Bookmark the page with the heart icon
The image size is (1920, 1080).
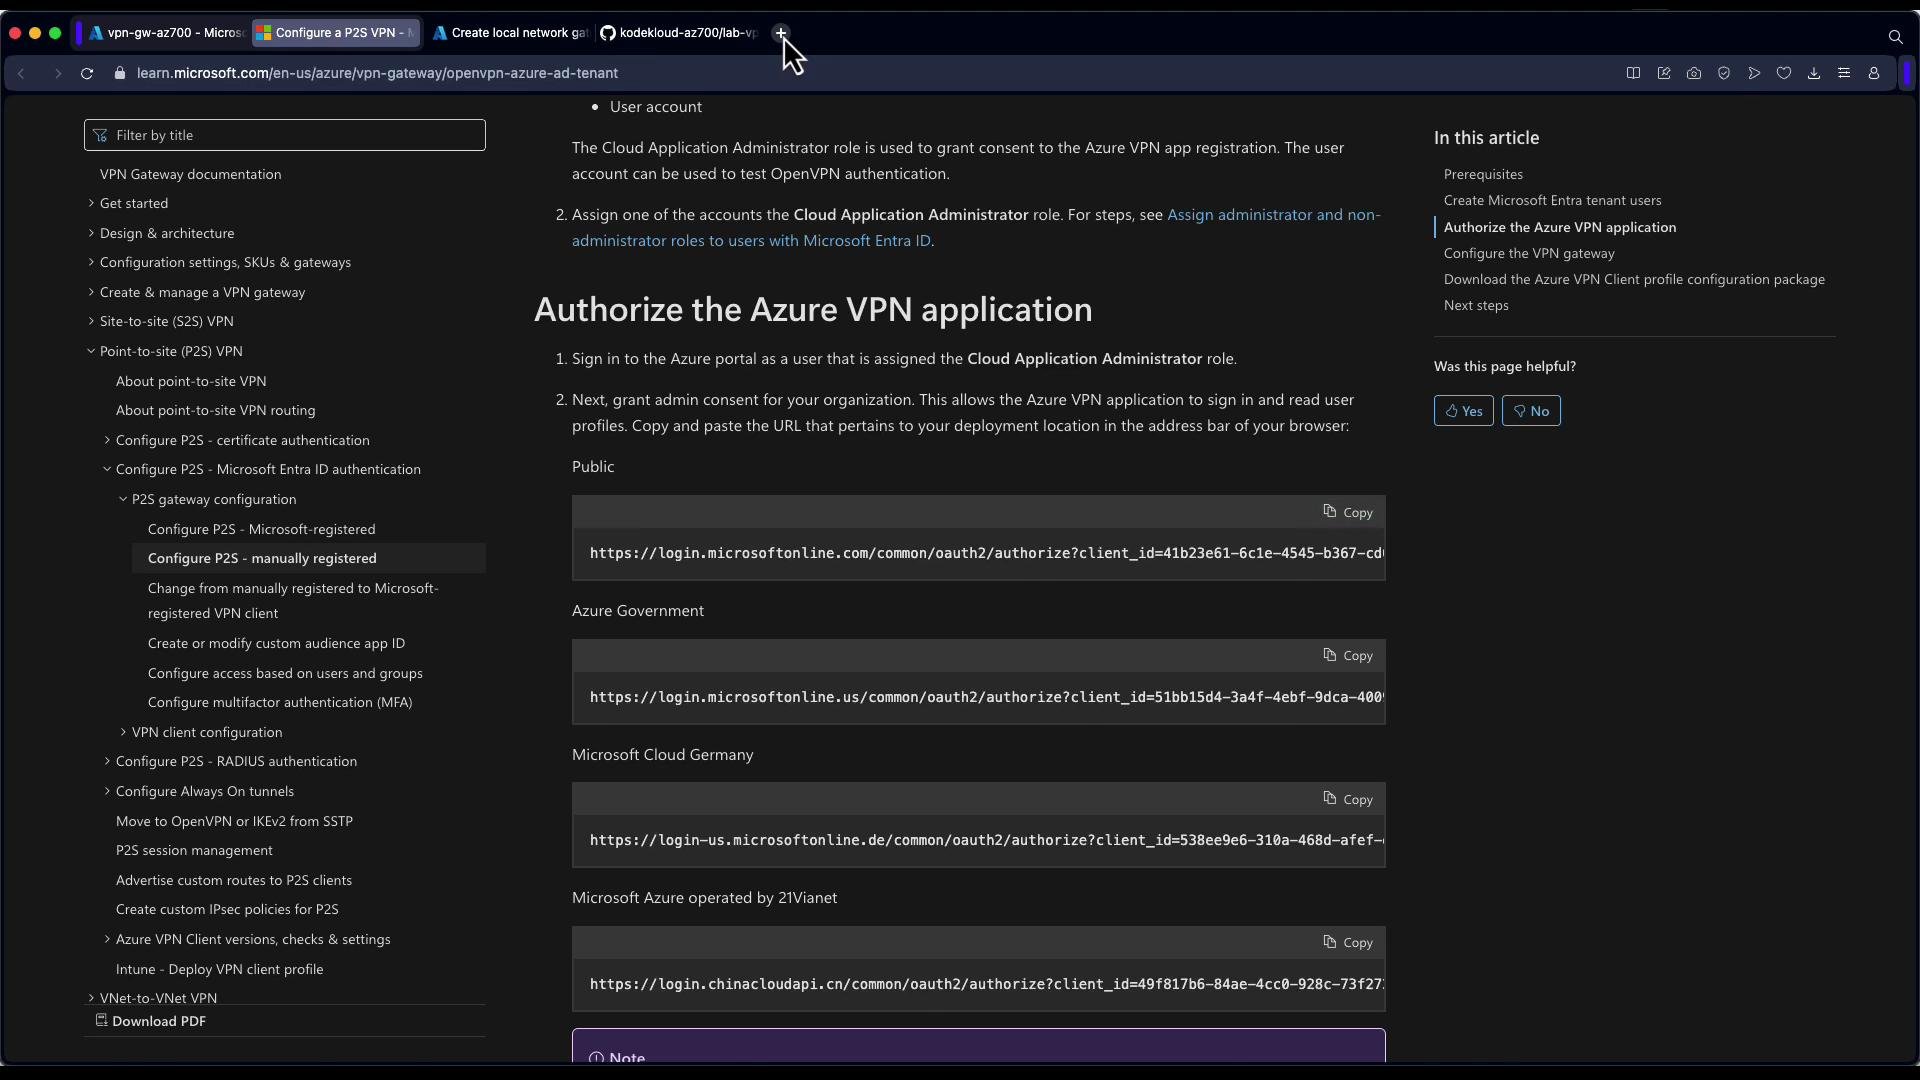point(1784,73)
